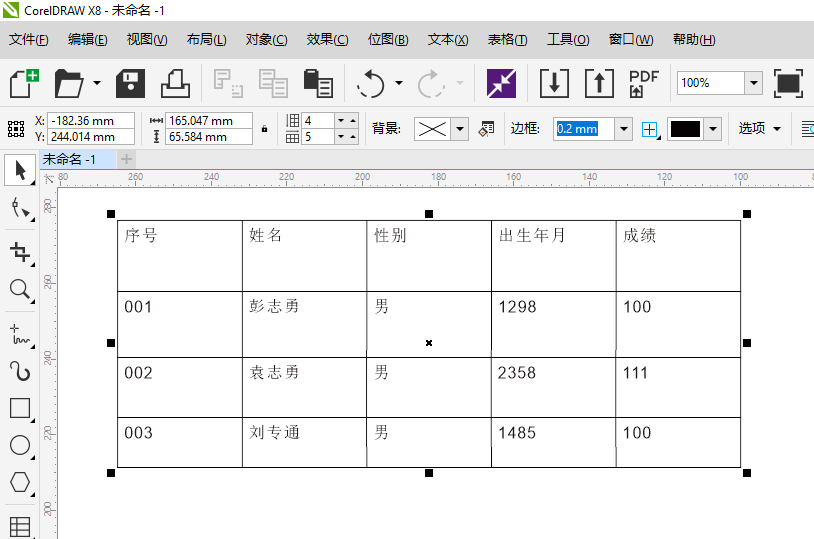Open the 窗口 menu
814x539 pixels.
click(631, 39)
